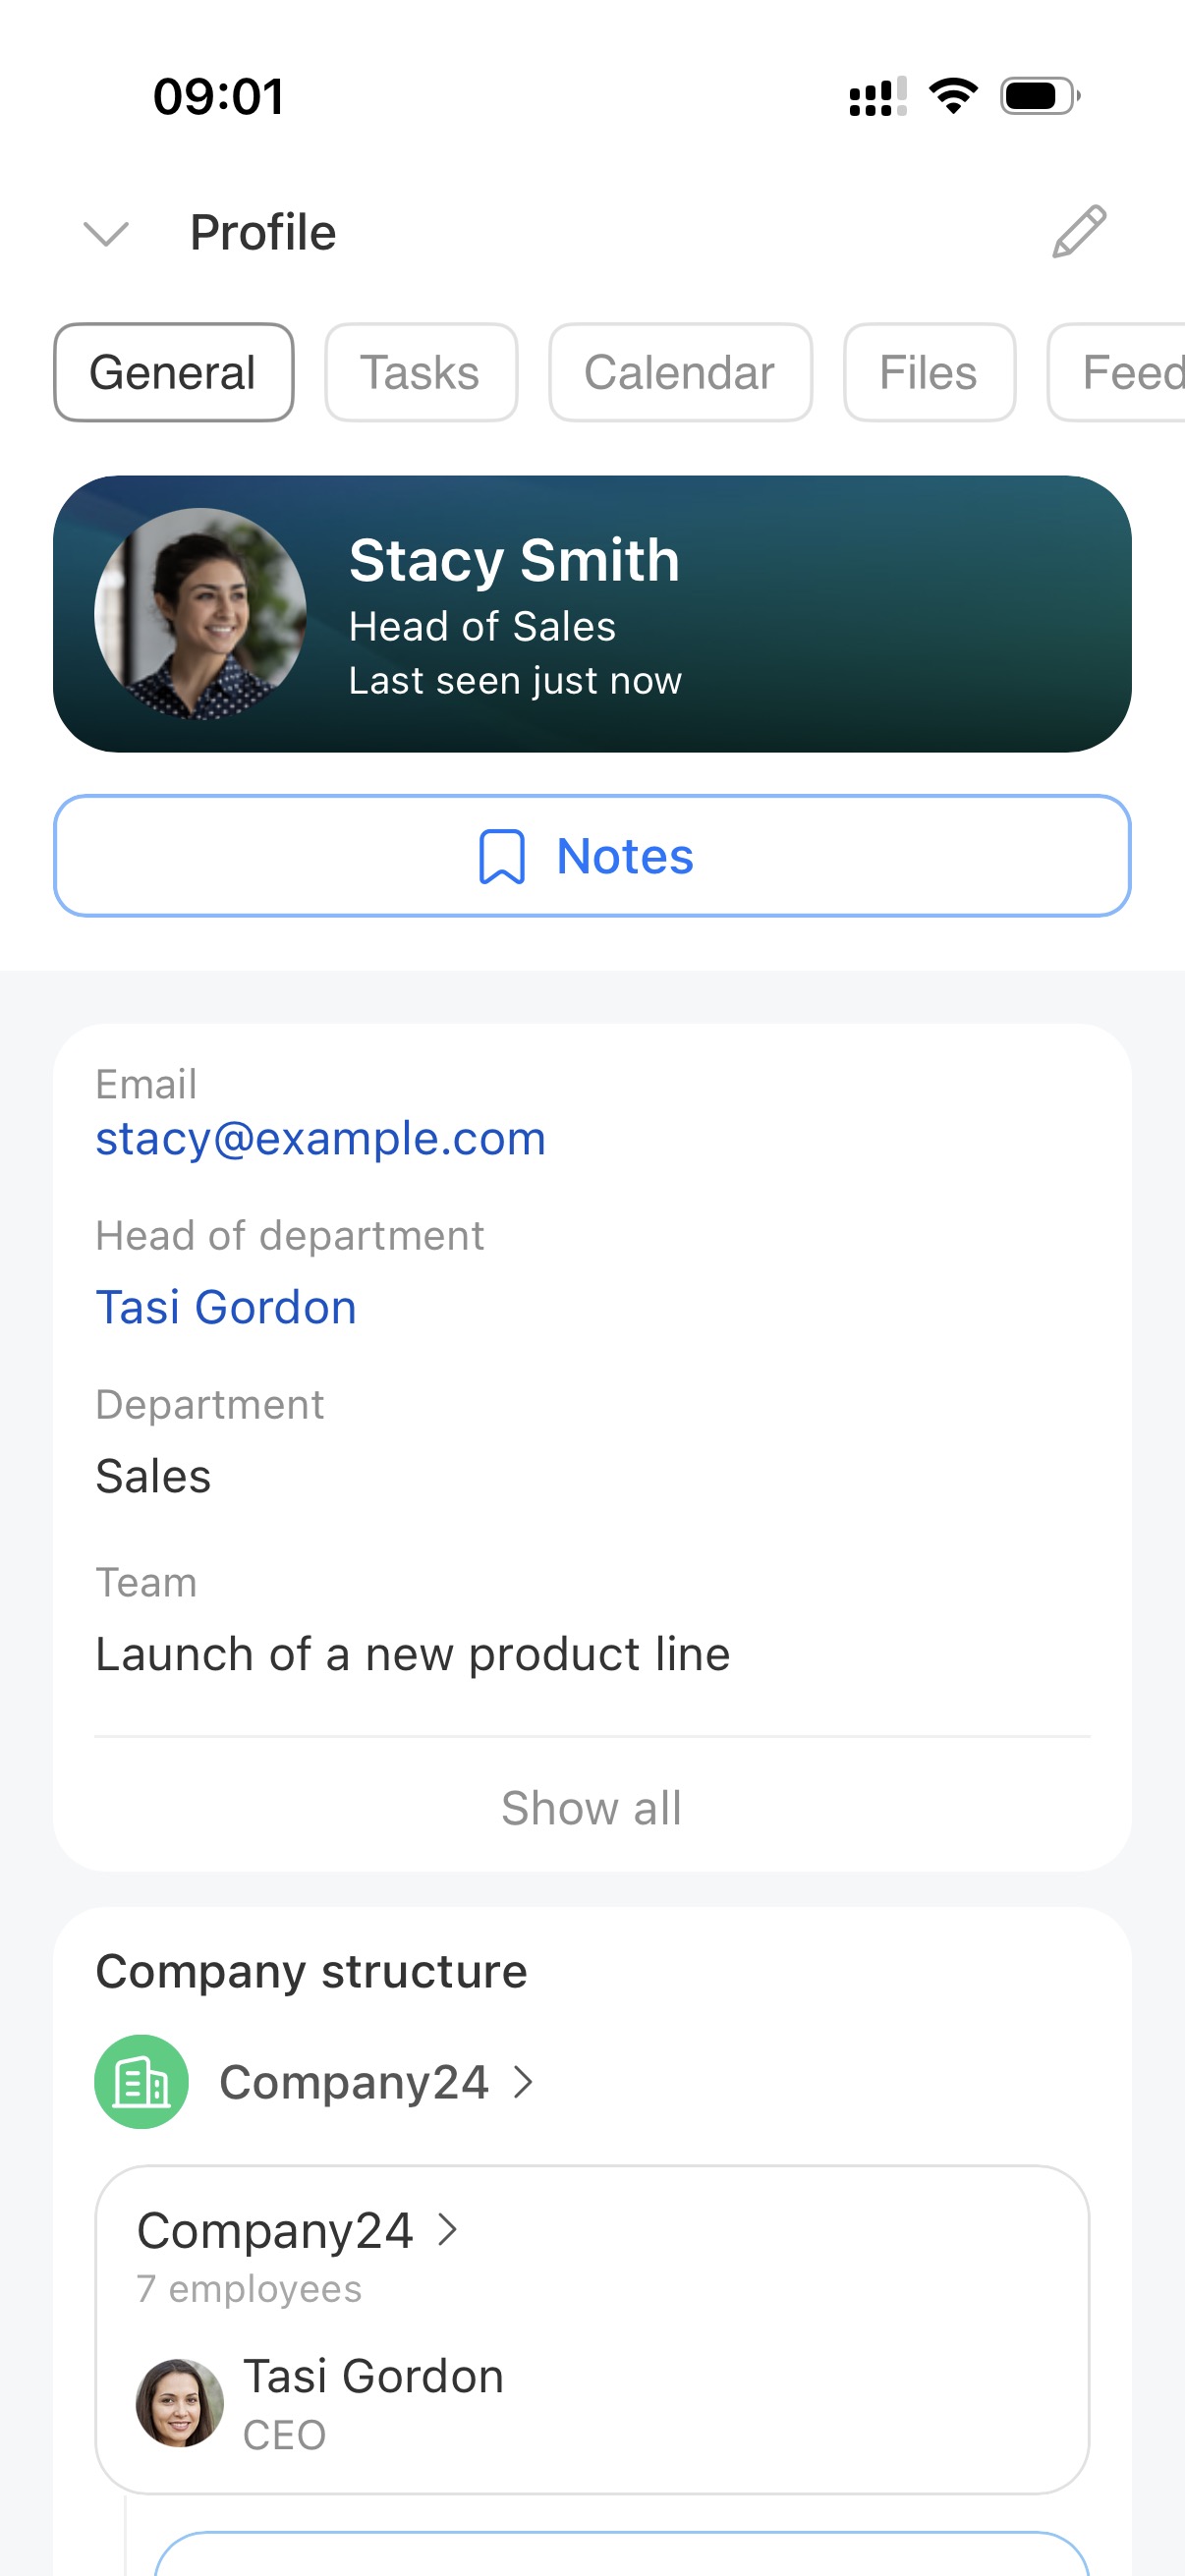Image resolution: width=1185 pixels, height=2576 pixels.
Task: Tap Tasi Gordon's CEO avatar
Action: (x=180, y=2403)
